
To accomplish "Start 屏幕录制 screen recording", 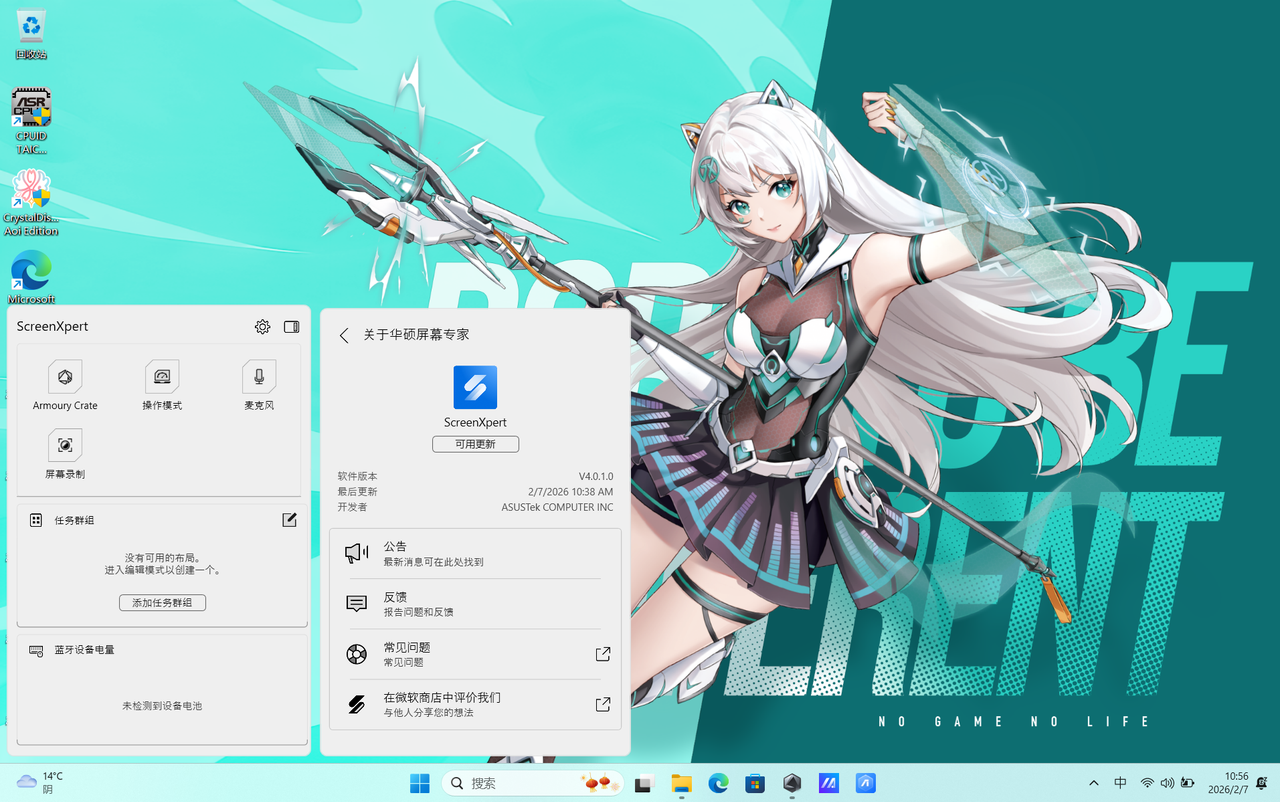I will point(65,454).
